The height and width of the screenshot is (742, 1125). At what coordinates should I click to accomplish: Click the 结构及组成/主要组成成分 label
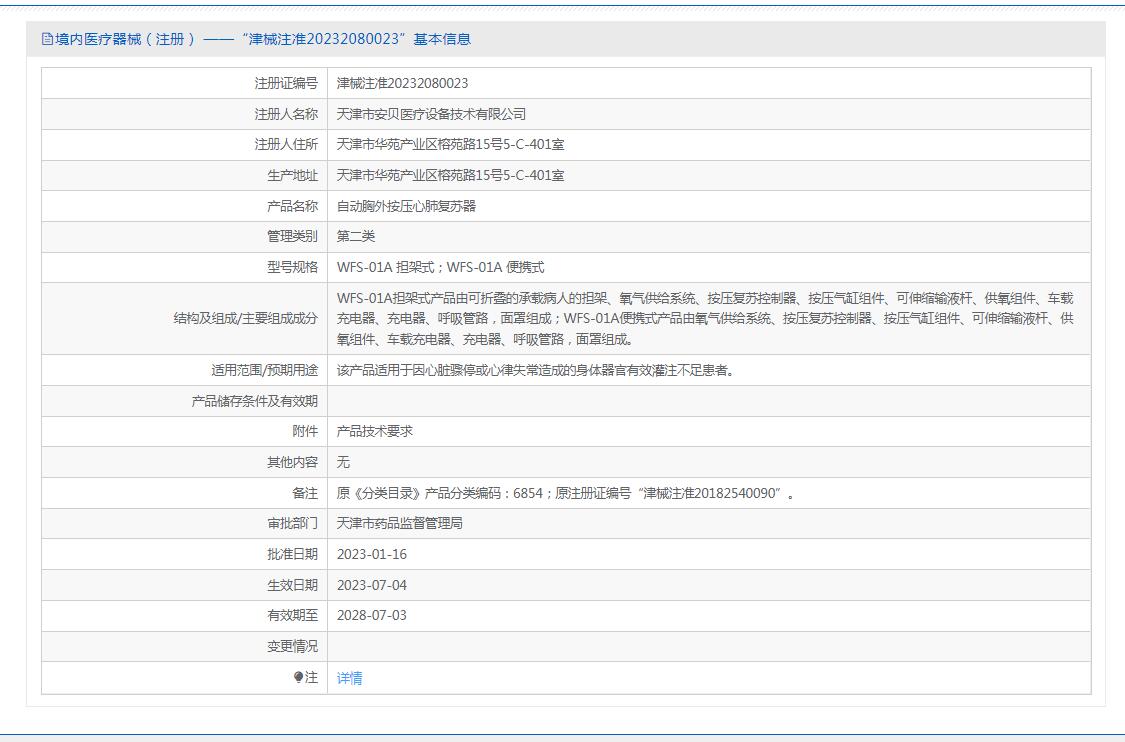(245, 319)
